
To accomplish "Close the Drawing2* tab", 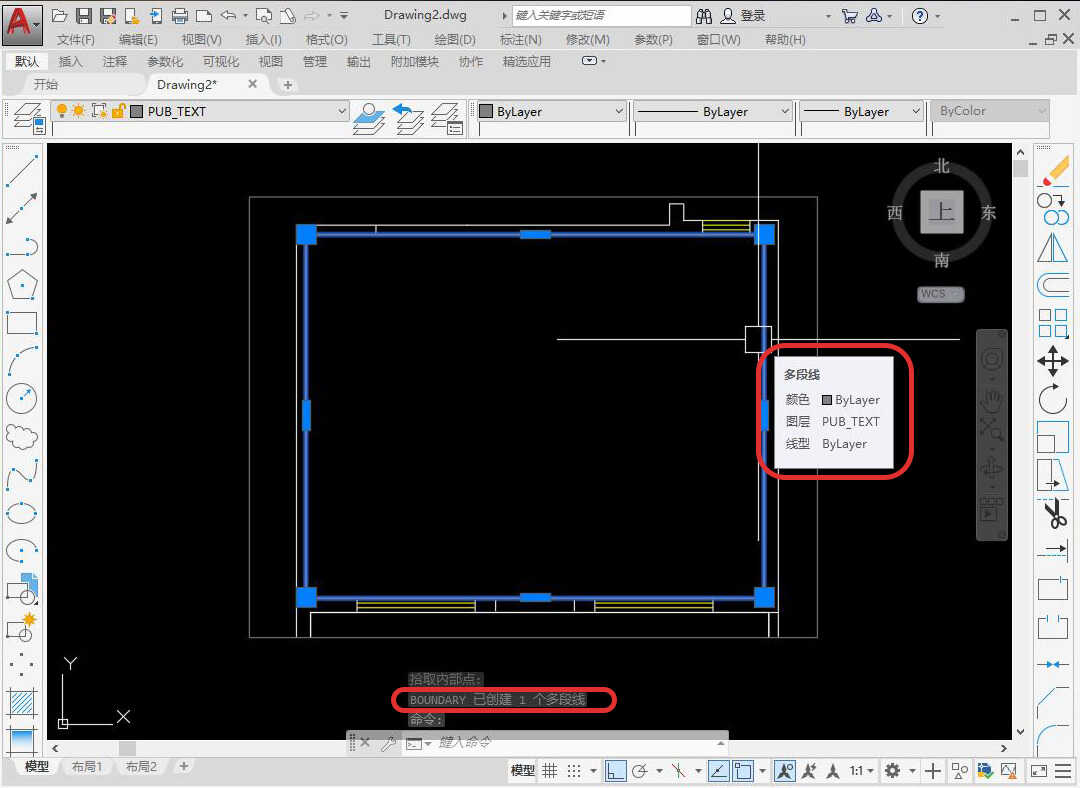I will point(253,84).
